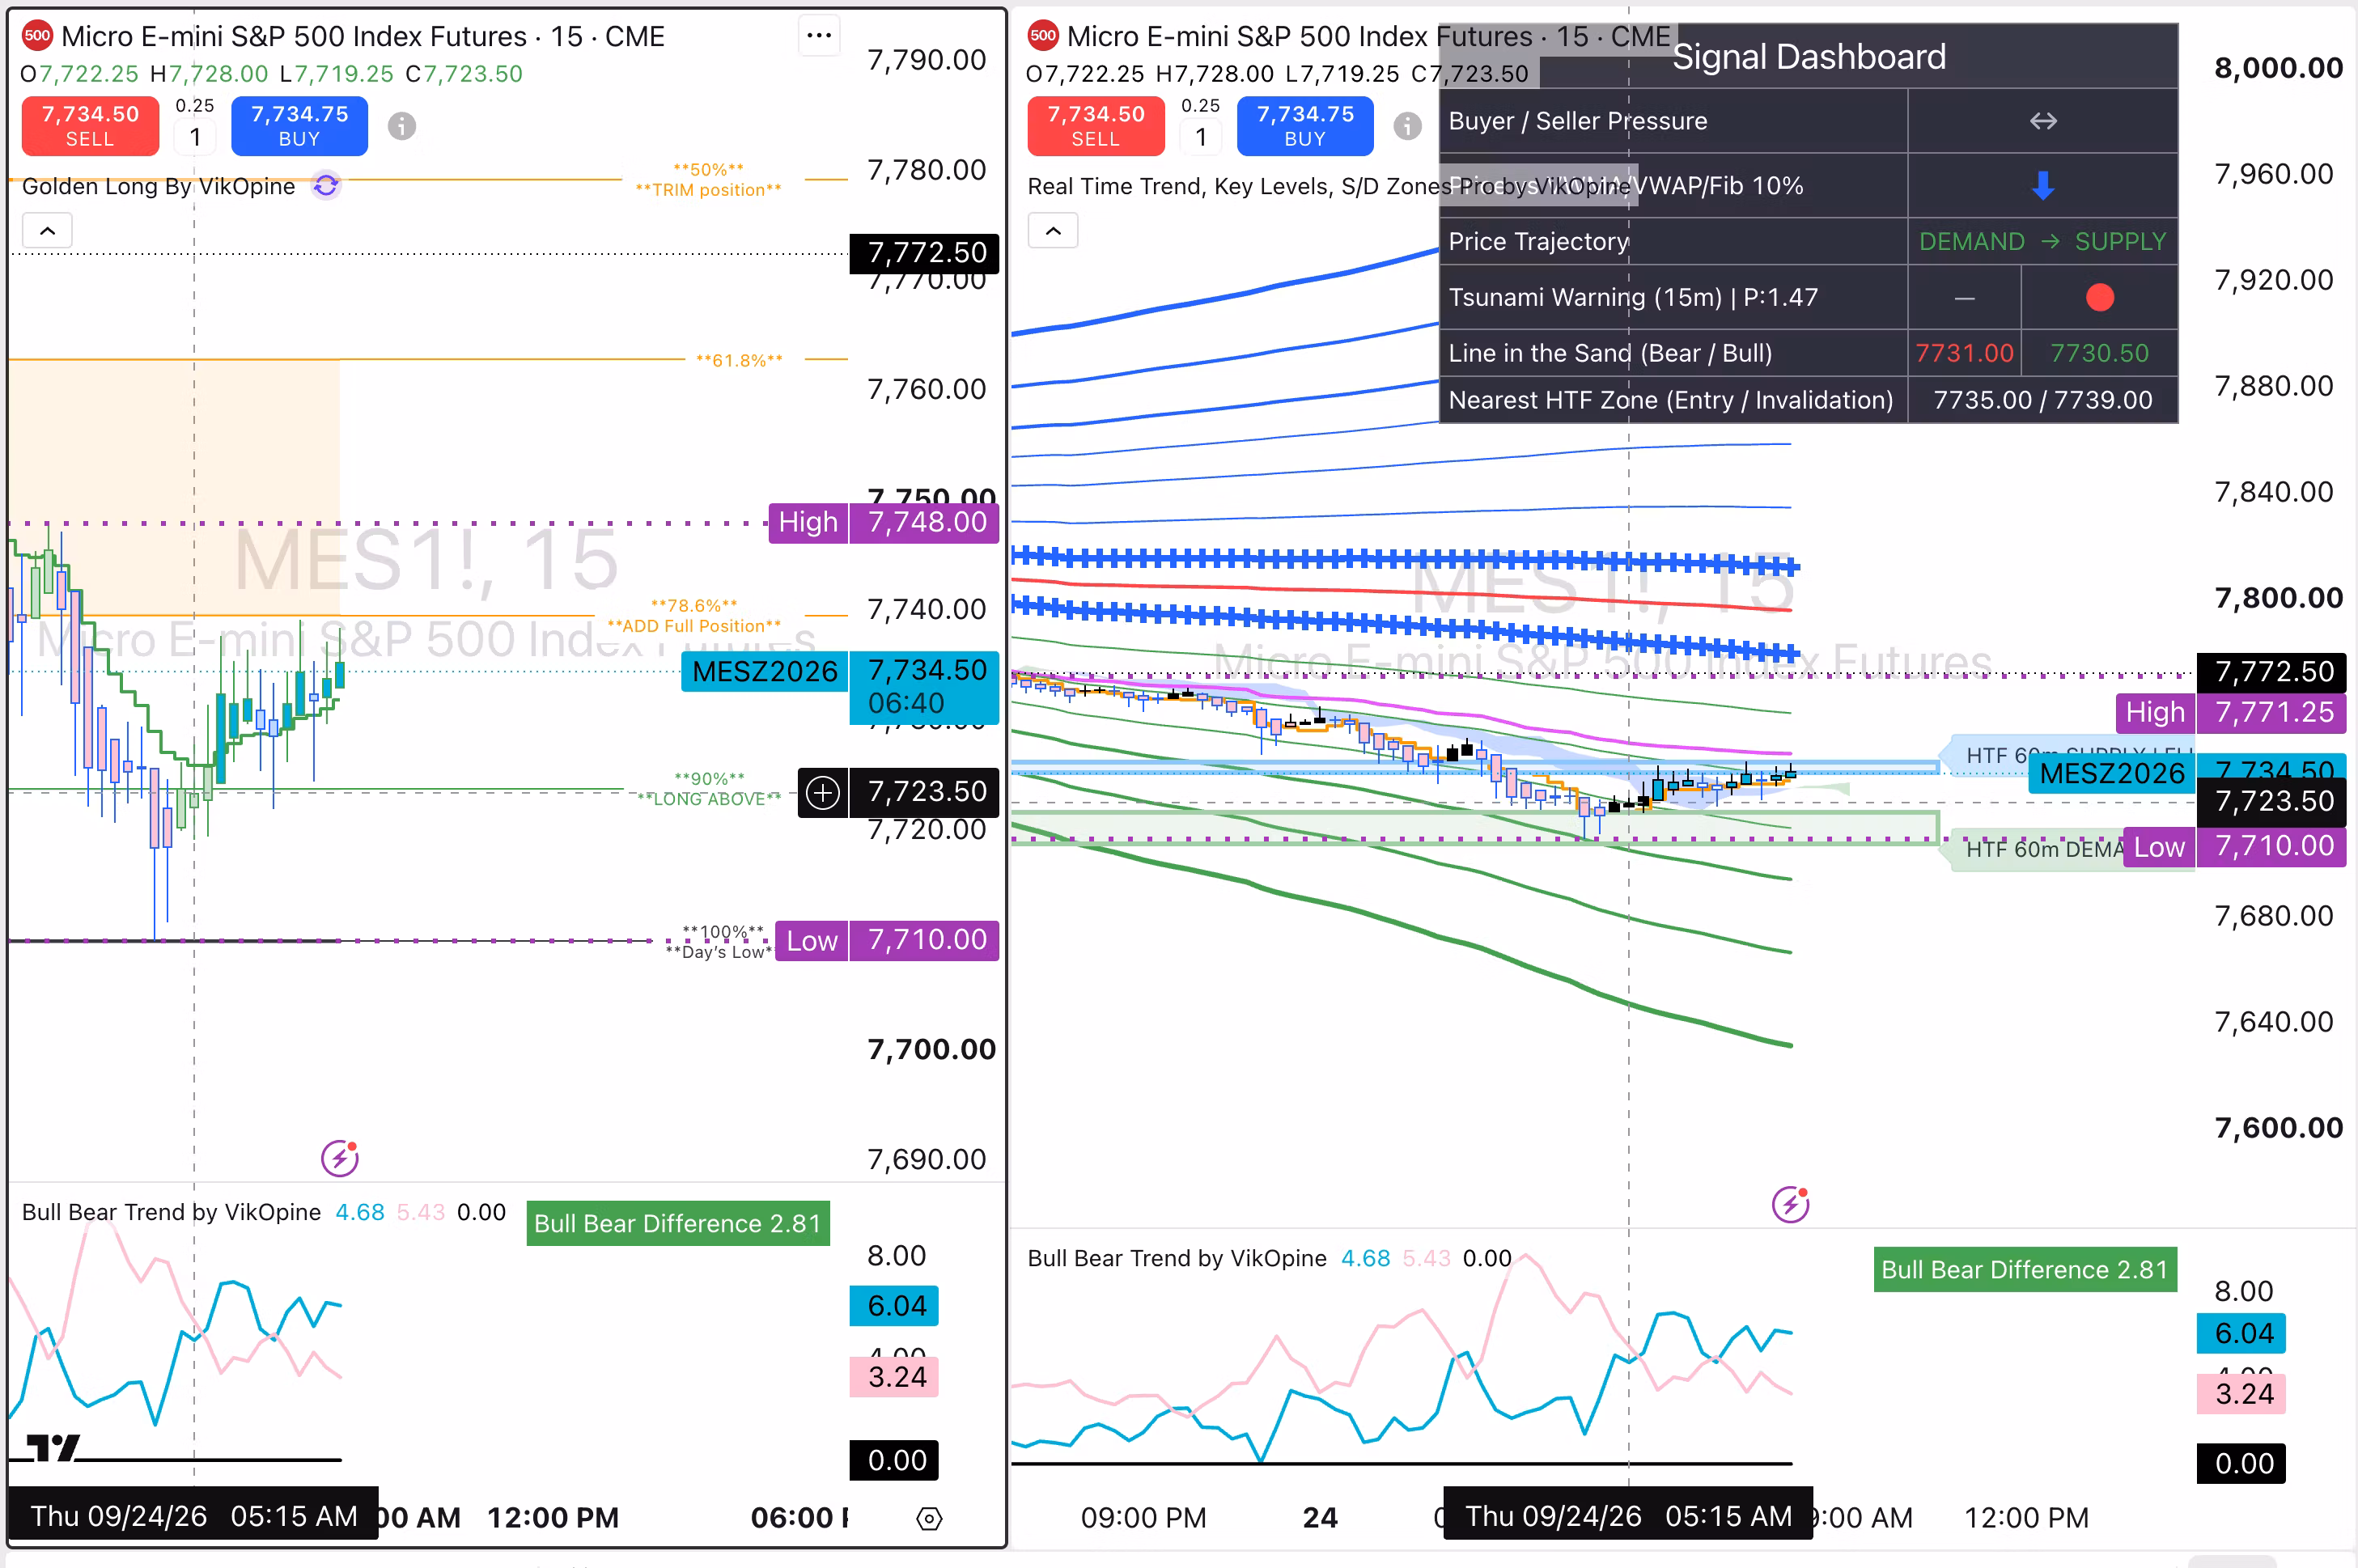Click BUY 7,734.75 button on left chart
Image resolution: width=2358 pixels, height=1568 pixels.
(x=299, y=126)
